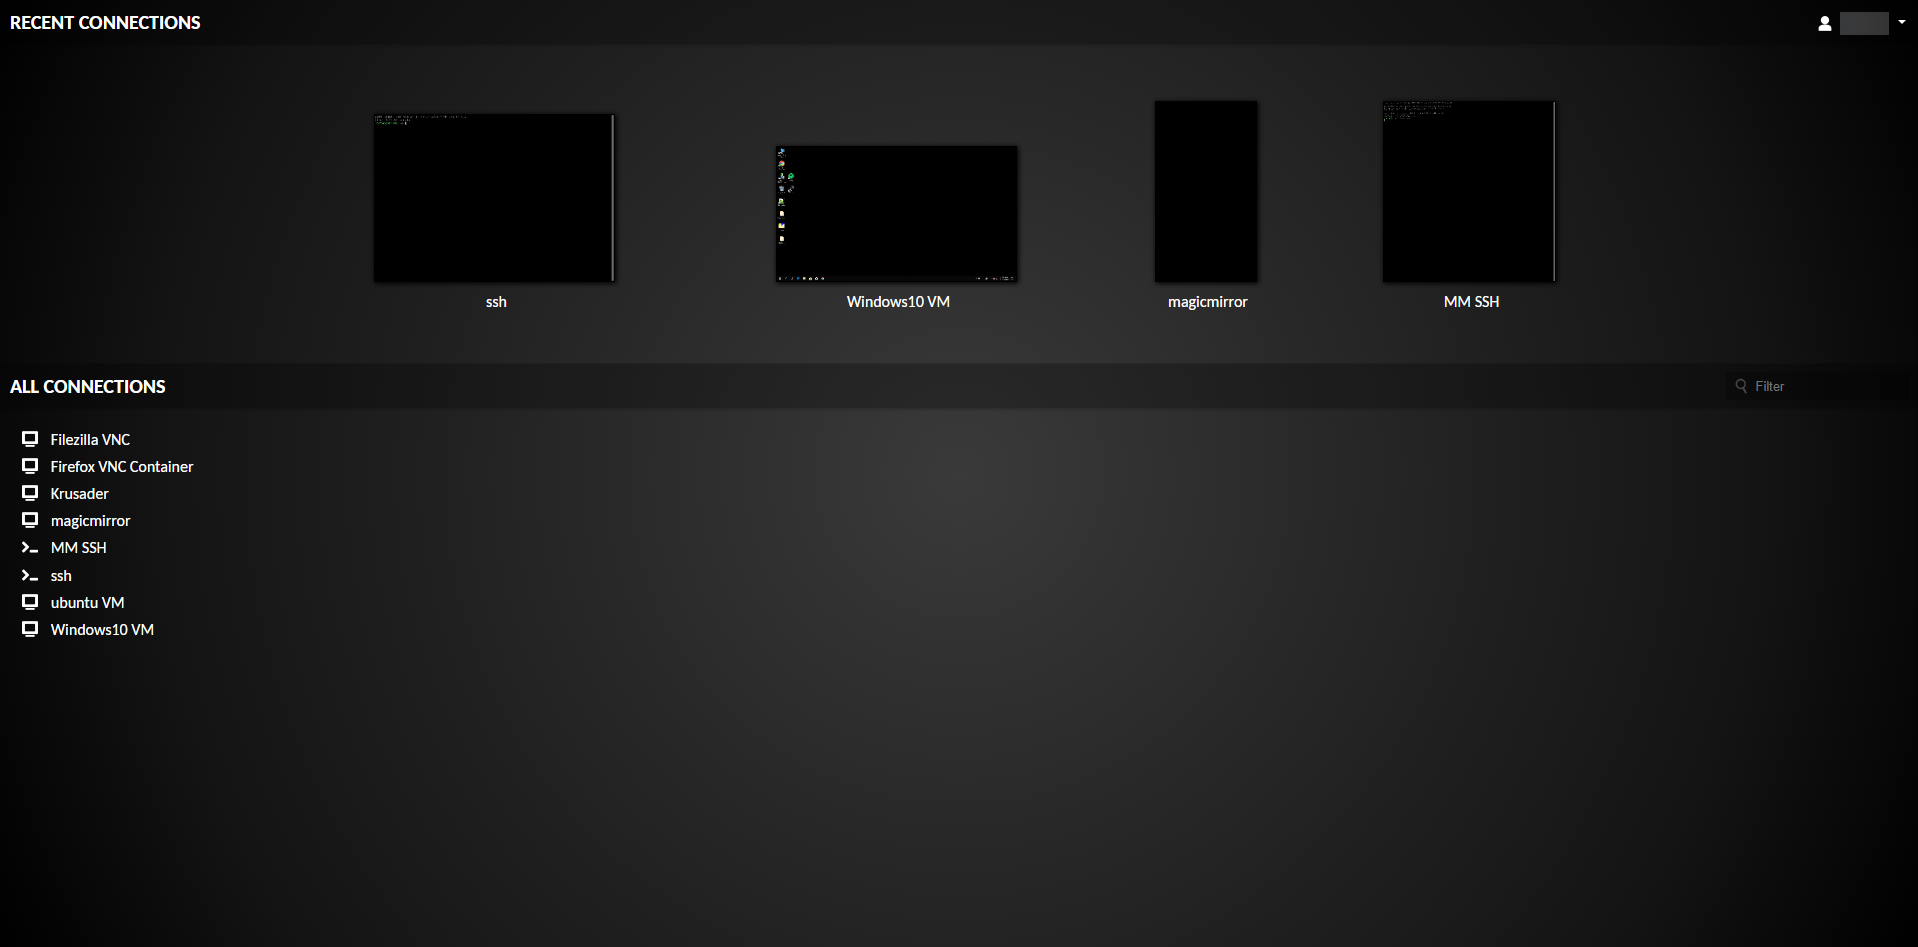The image size is (1918, 947).
Task: Click the monitor icon beside Windows10 VM in list
Action: coord(30,629)
